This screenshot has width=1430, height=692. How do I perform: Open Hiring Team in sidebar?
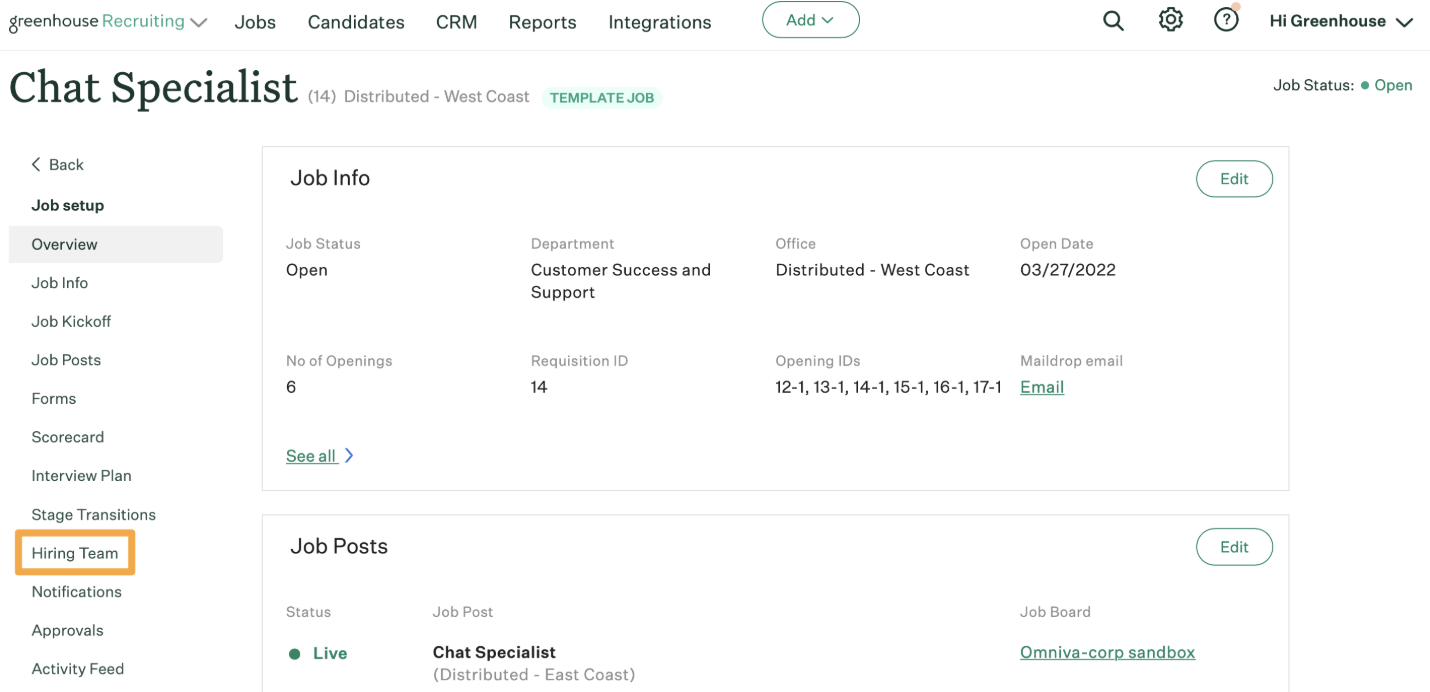coord(75,553)
